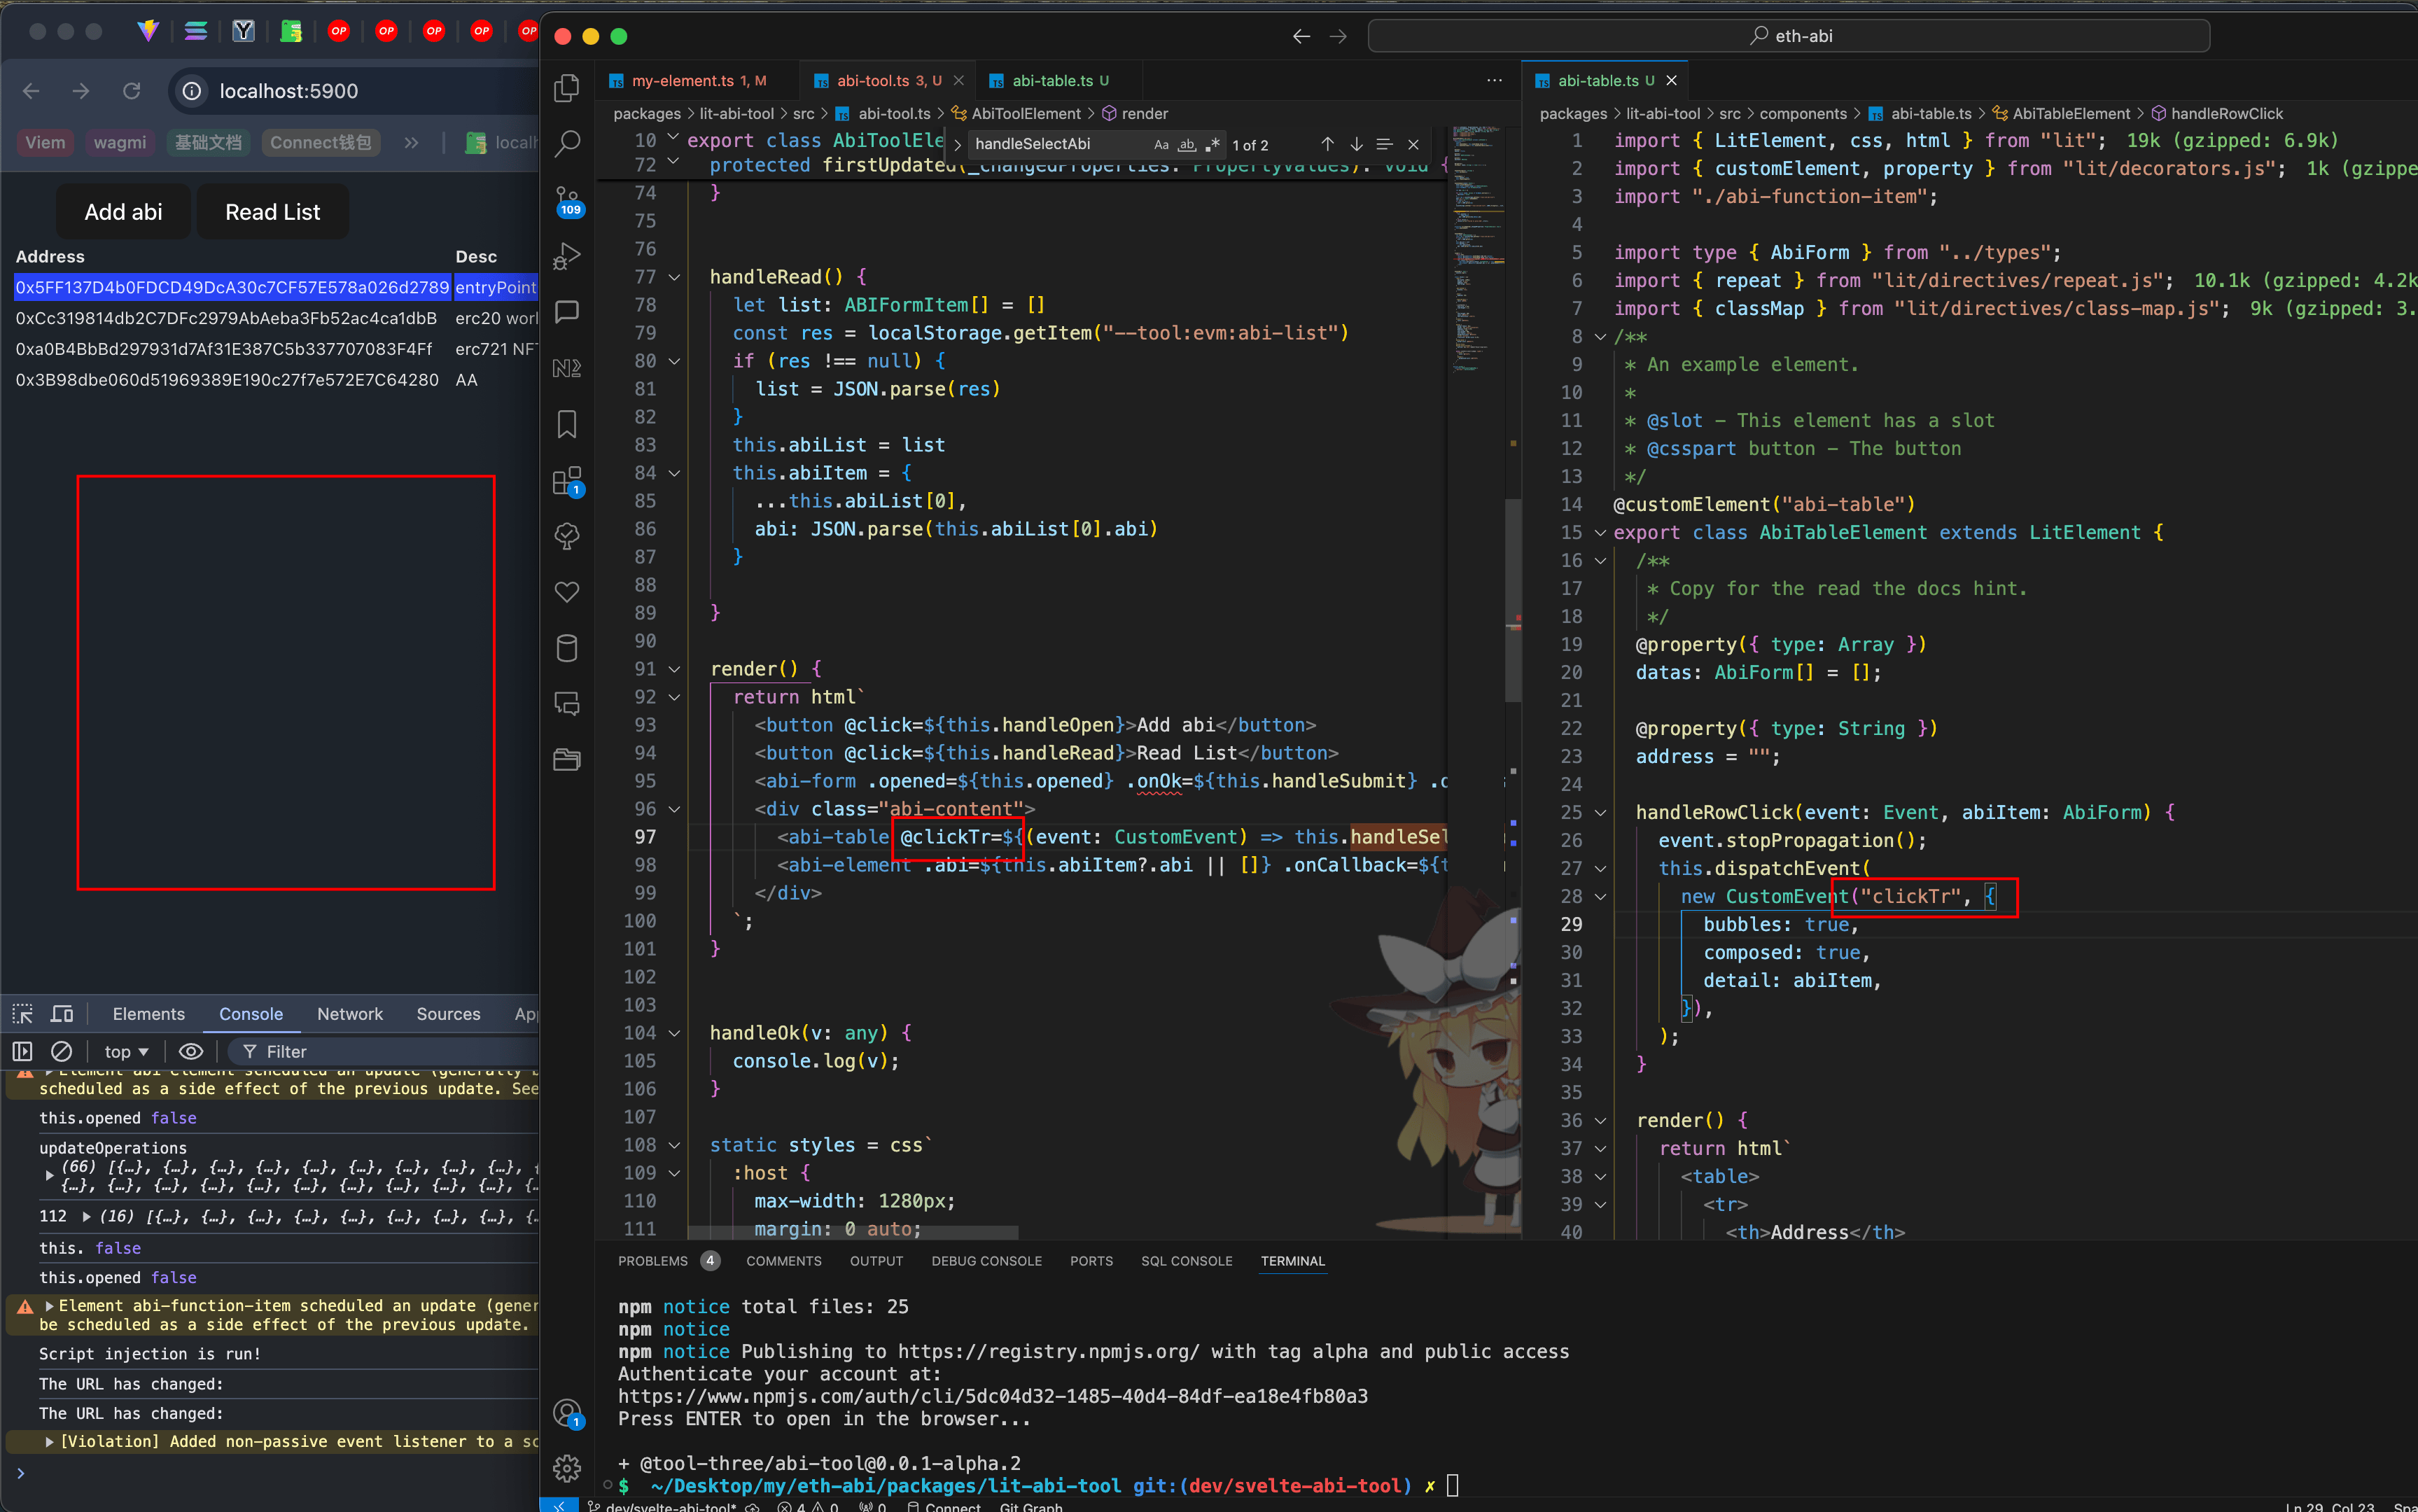Viewport: 2418px width, 1512px height.
Task: Open editor group more actions ellipsis
Action: (x=1494, y=80)
